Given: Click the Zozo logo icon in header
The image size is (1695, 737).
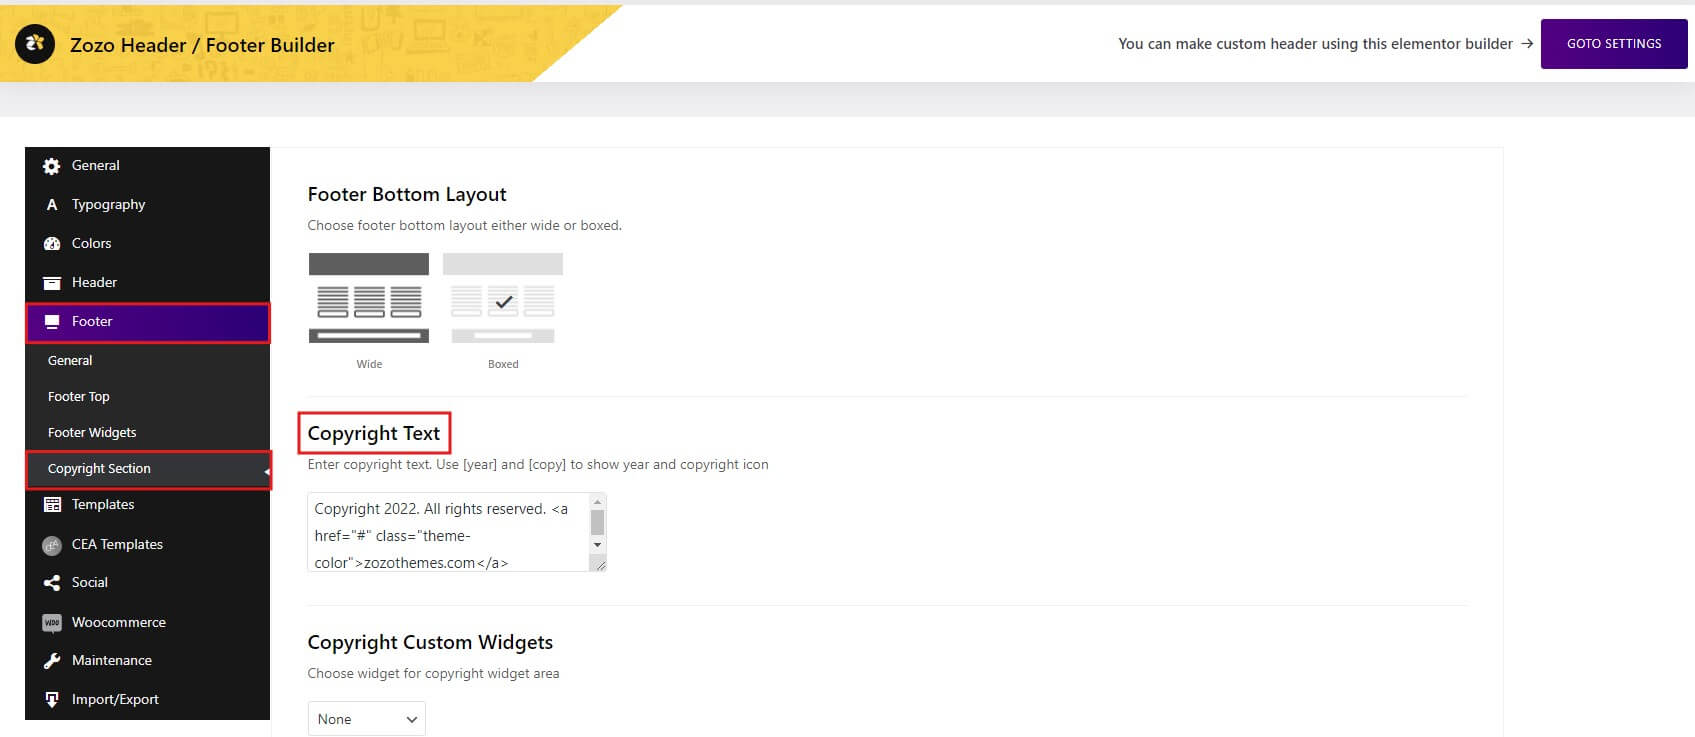Looking at the screenshot, I should pos(35,44).
